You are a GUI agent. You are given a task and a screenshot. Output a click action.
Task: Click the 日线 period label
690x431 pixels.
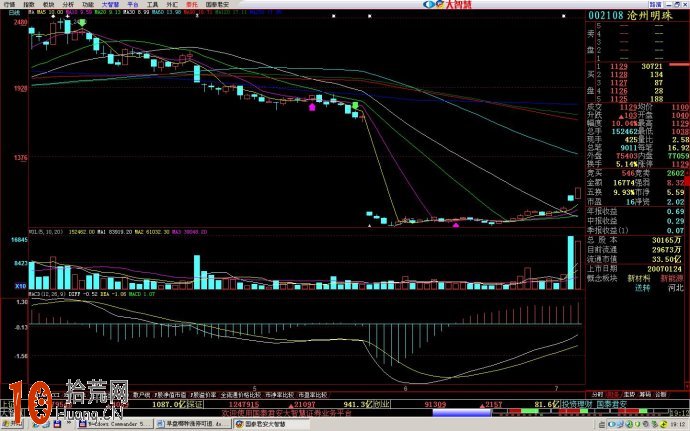click(x=15, y=13)
